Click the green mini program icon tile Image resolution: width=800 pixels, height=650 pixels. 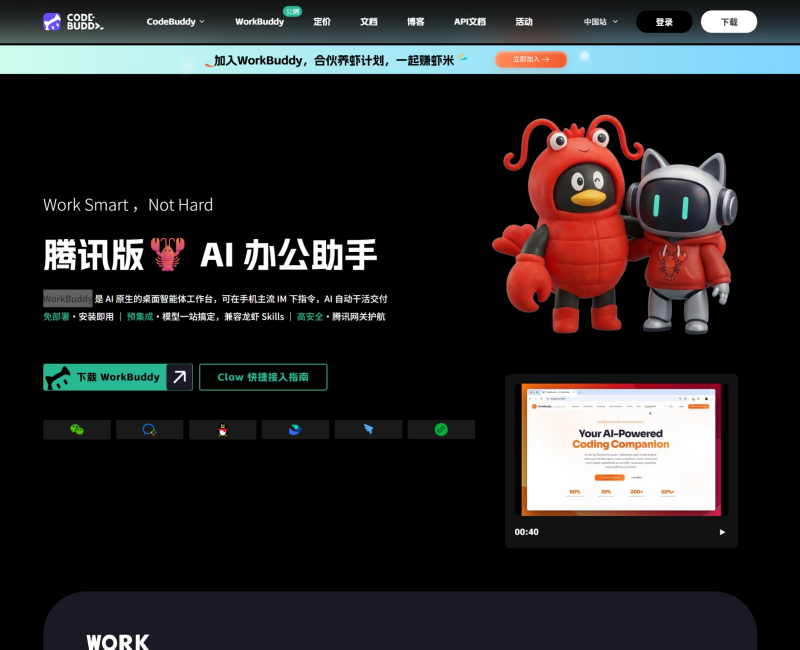click(441, 430)
